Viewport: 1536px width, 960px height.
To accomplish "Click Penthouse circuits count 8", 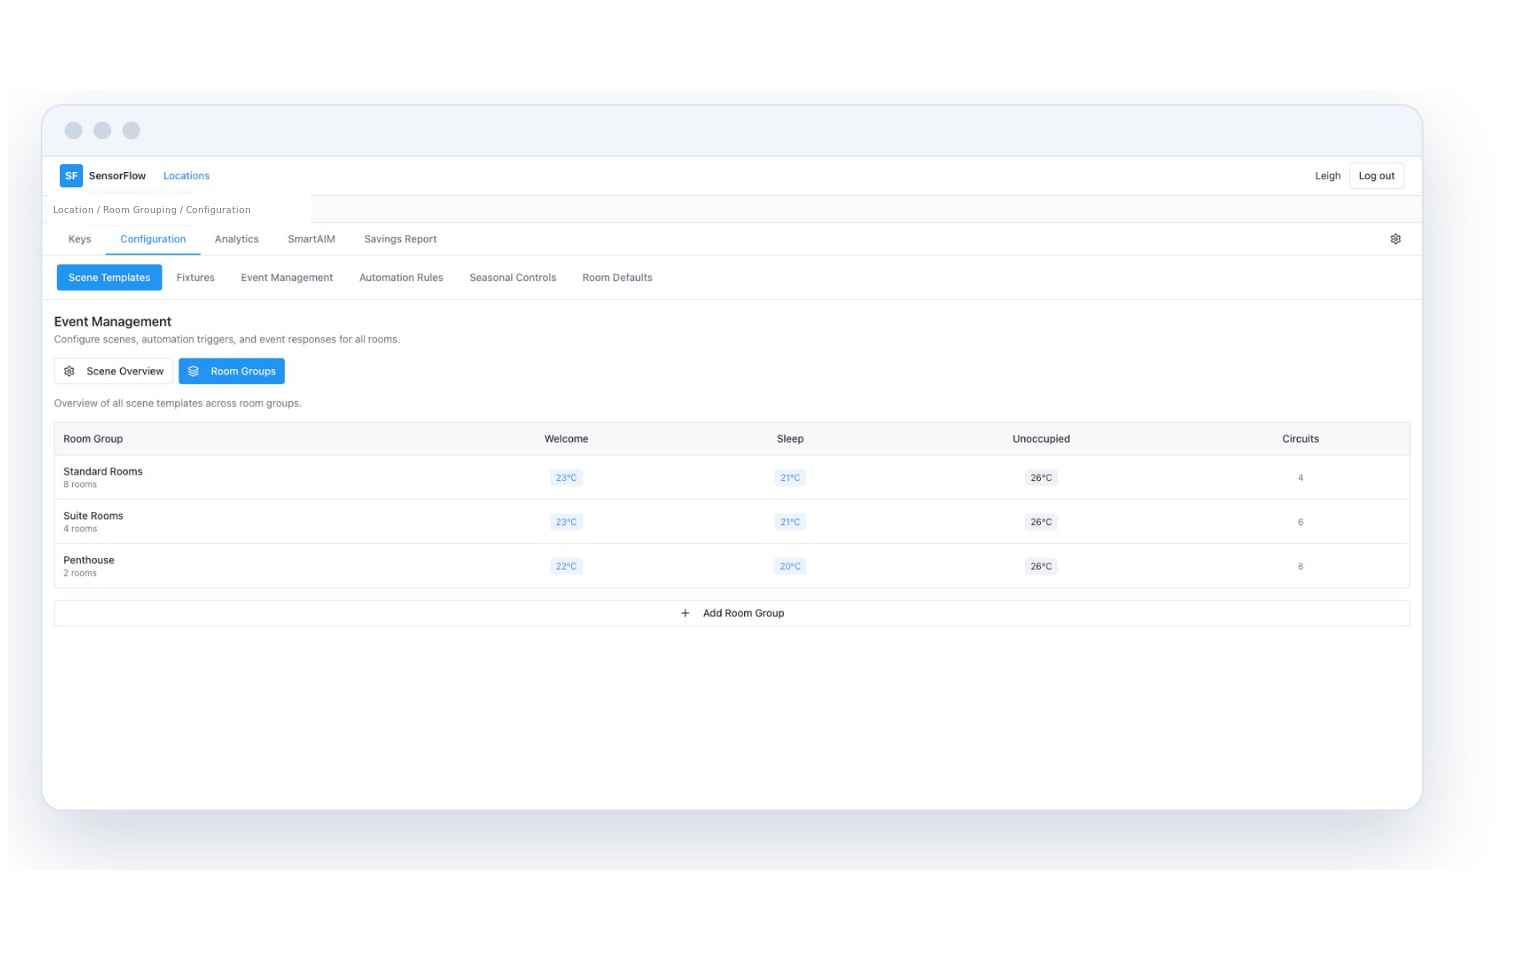I will pos(1300,566).
